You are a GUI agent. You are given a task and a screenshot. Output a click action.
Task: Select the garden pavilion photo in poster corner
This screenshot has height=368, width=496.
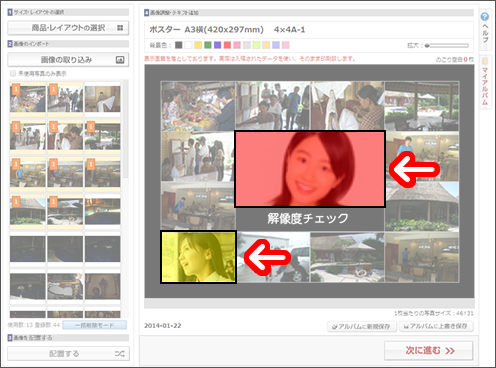[x=422, y=106]
